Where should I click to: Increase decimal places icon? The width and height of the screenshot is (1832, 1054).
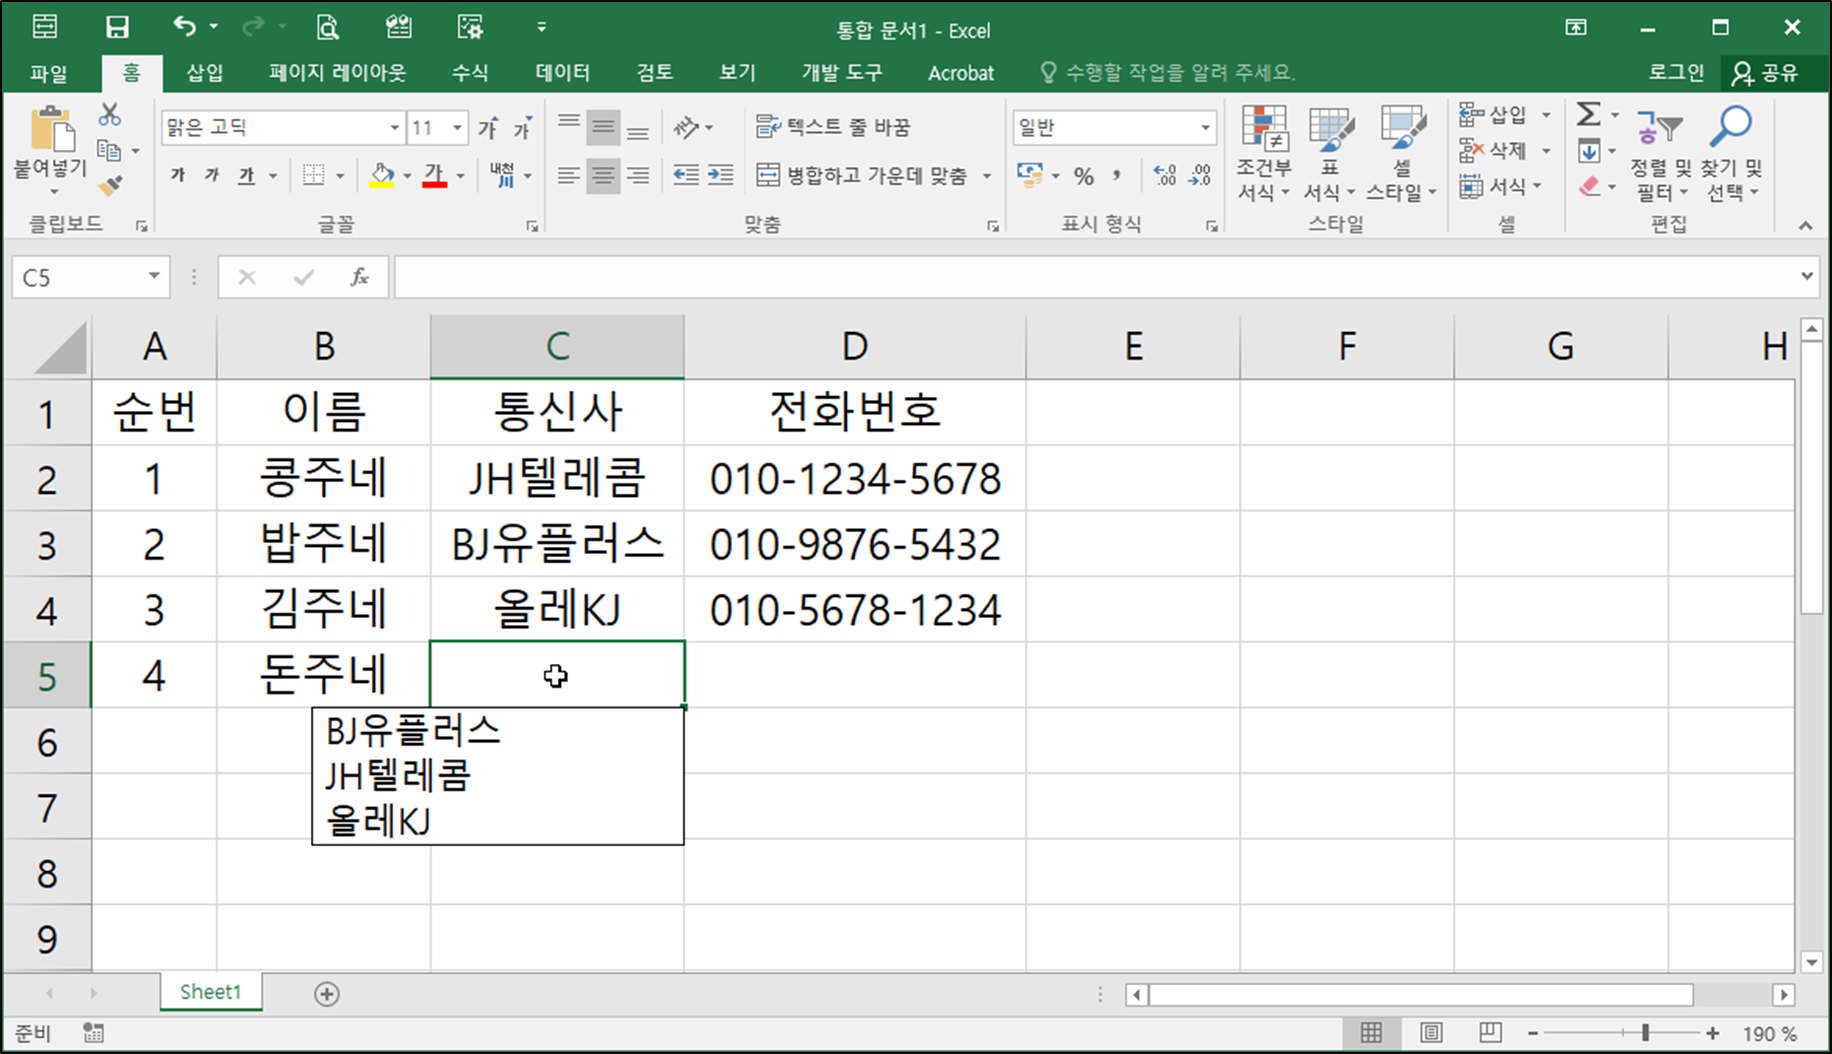[x=1165, y=176]
